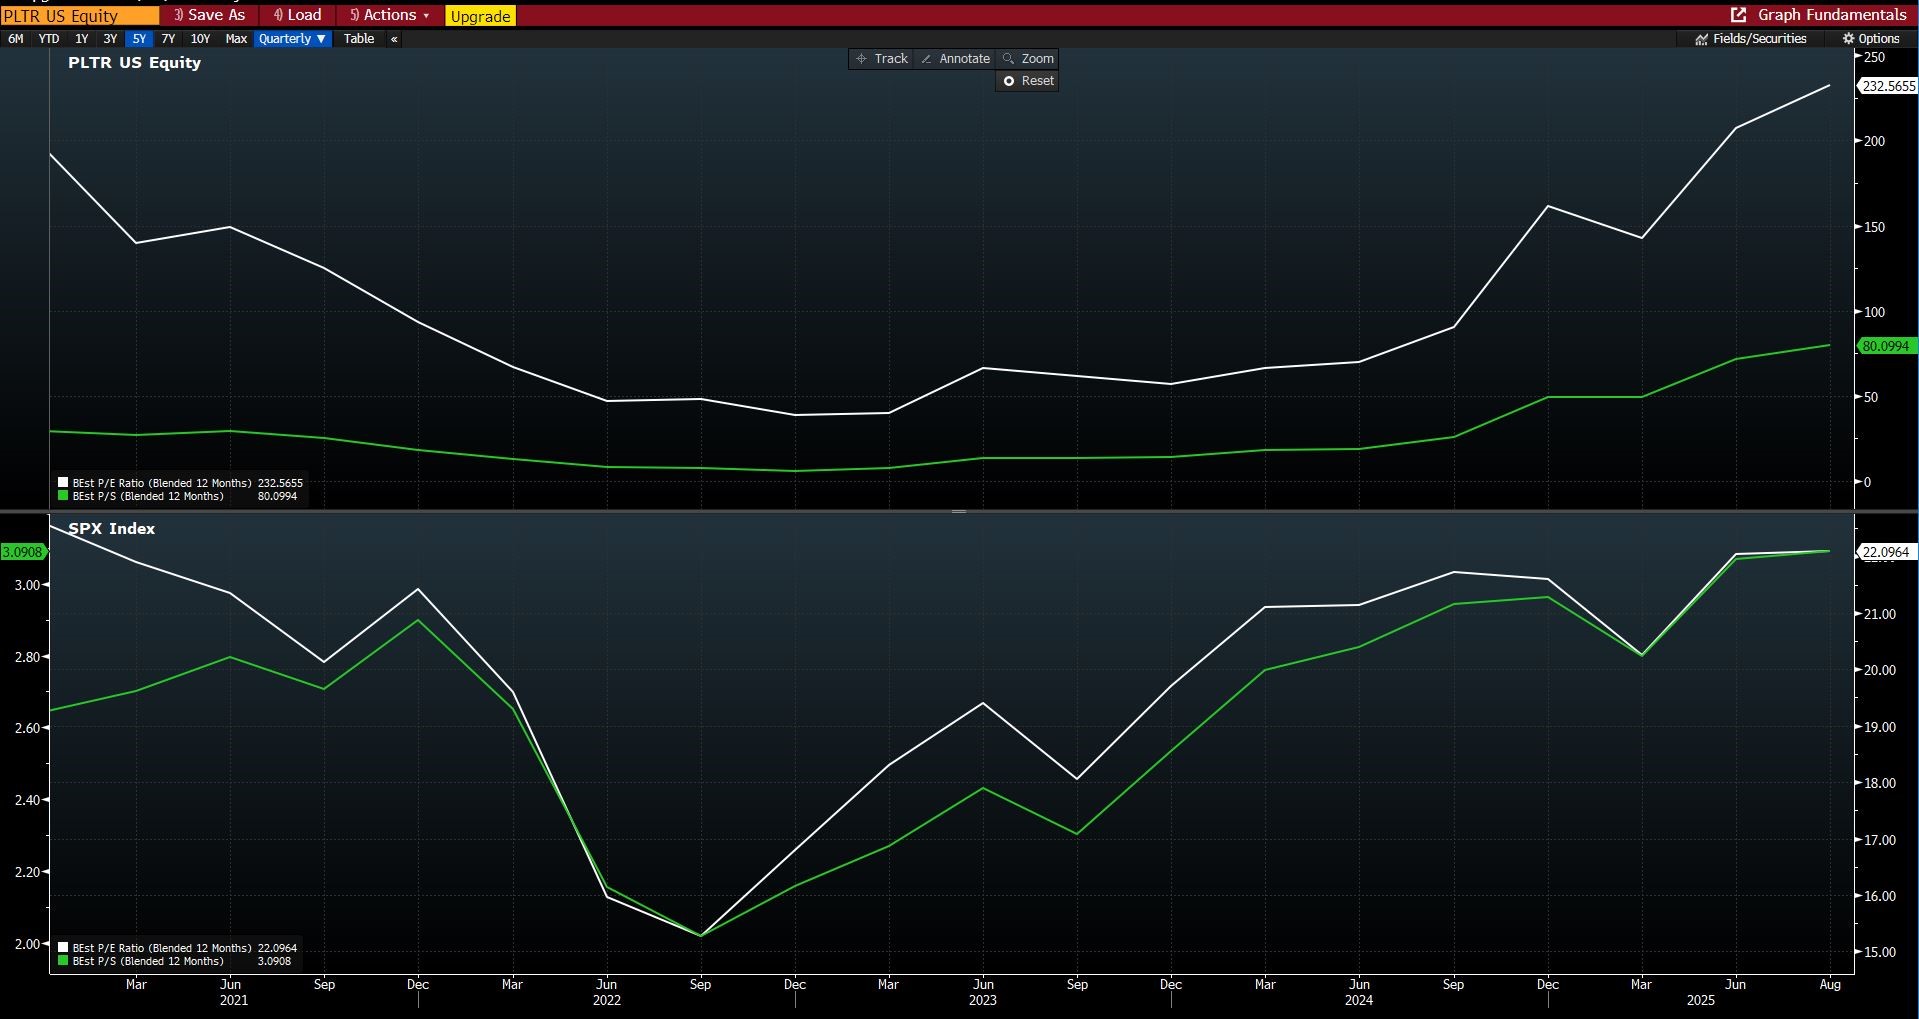This screenshot has height=1019, width=1919.
Task: Click the Save As button
Action: pos(209,15)
